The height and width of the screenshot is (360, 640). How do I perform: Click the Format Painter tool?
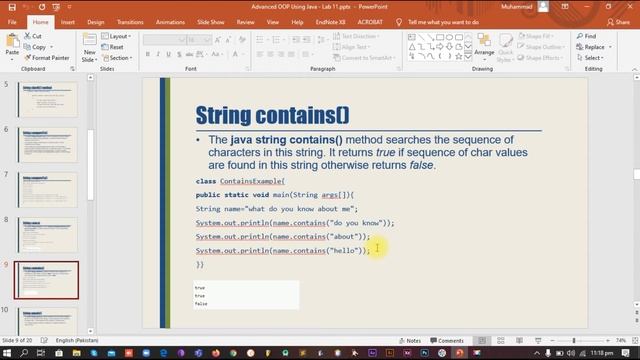pyautogui.click(x=47, y=58)
